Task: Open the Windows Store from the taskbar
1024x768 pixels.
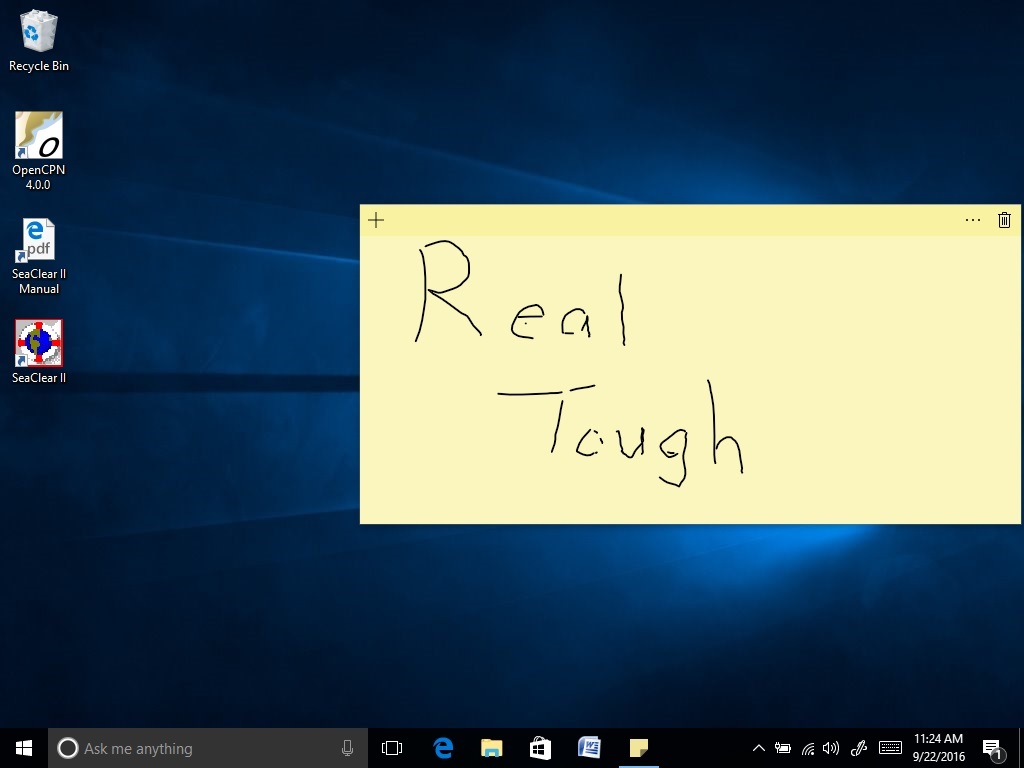Action: point(540,748)
